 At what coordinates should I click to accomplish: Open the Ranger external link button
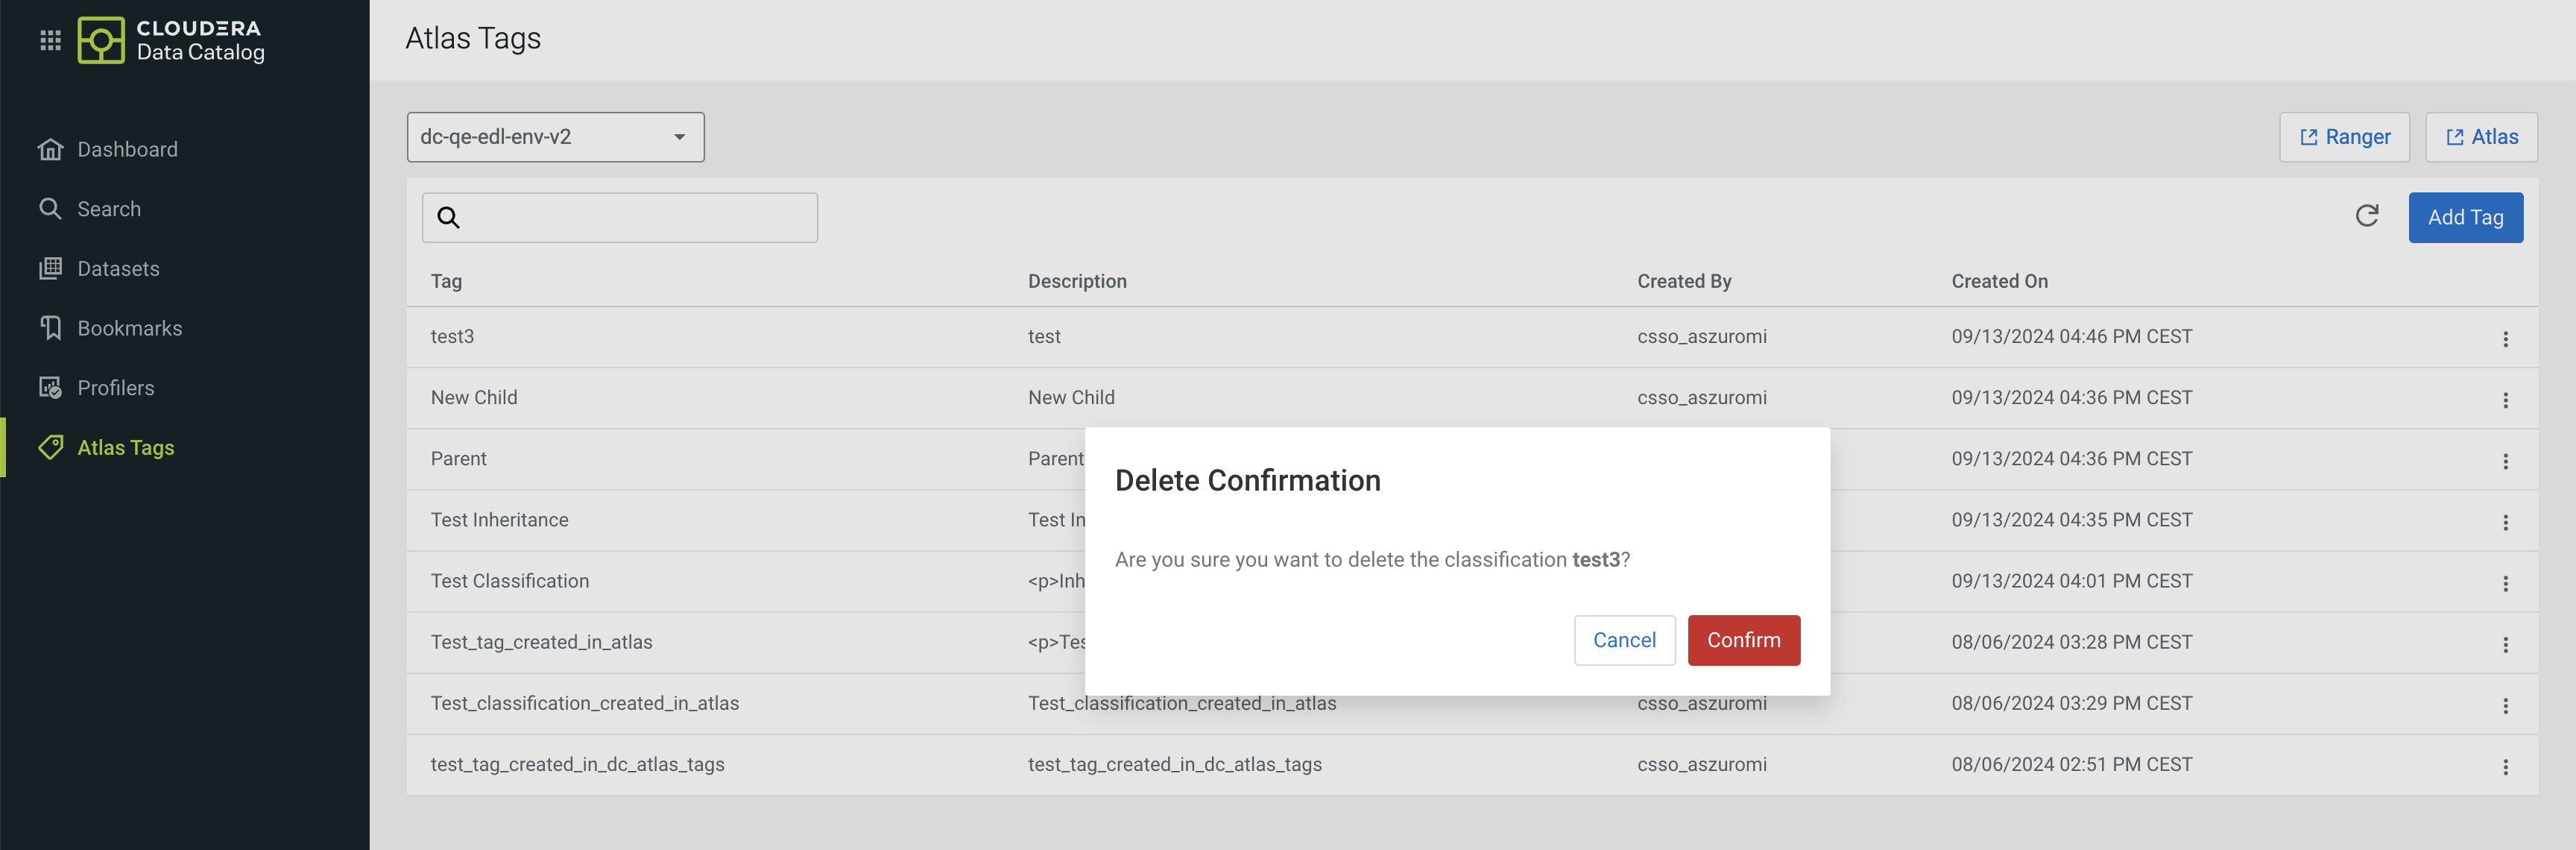click(2344, 137)
